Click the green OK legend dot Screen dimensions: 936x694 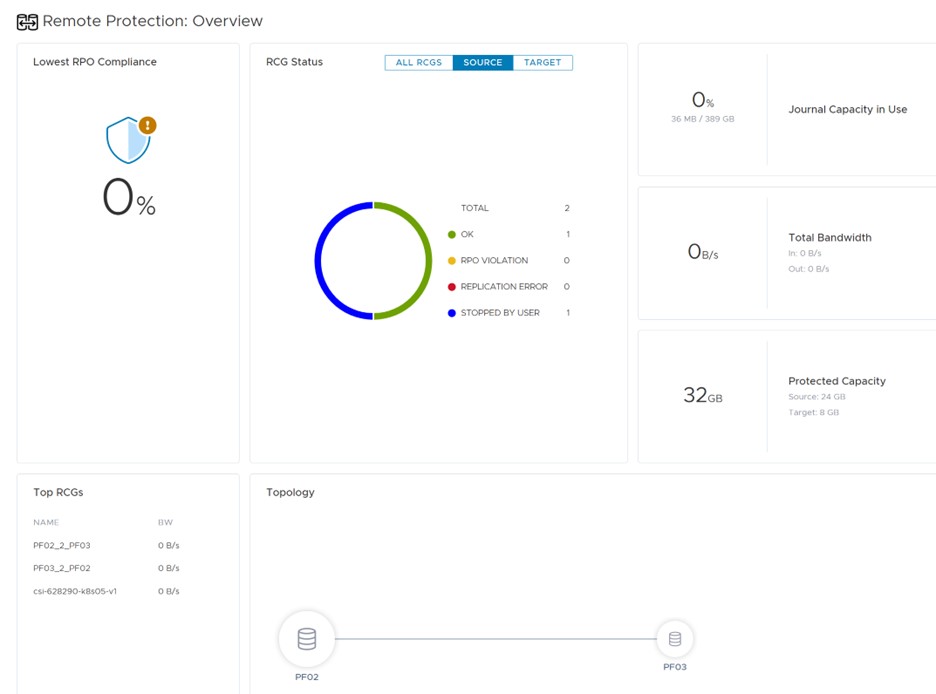pos(452,235)
